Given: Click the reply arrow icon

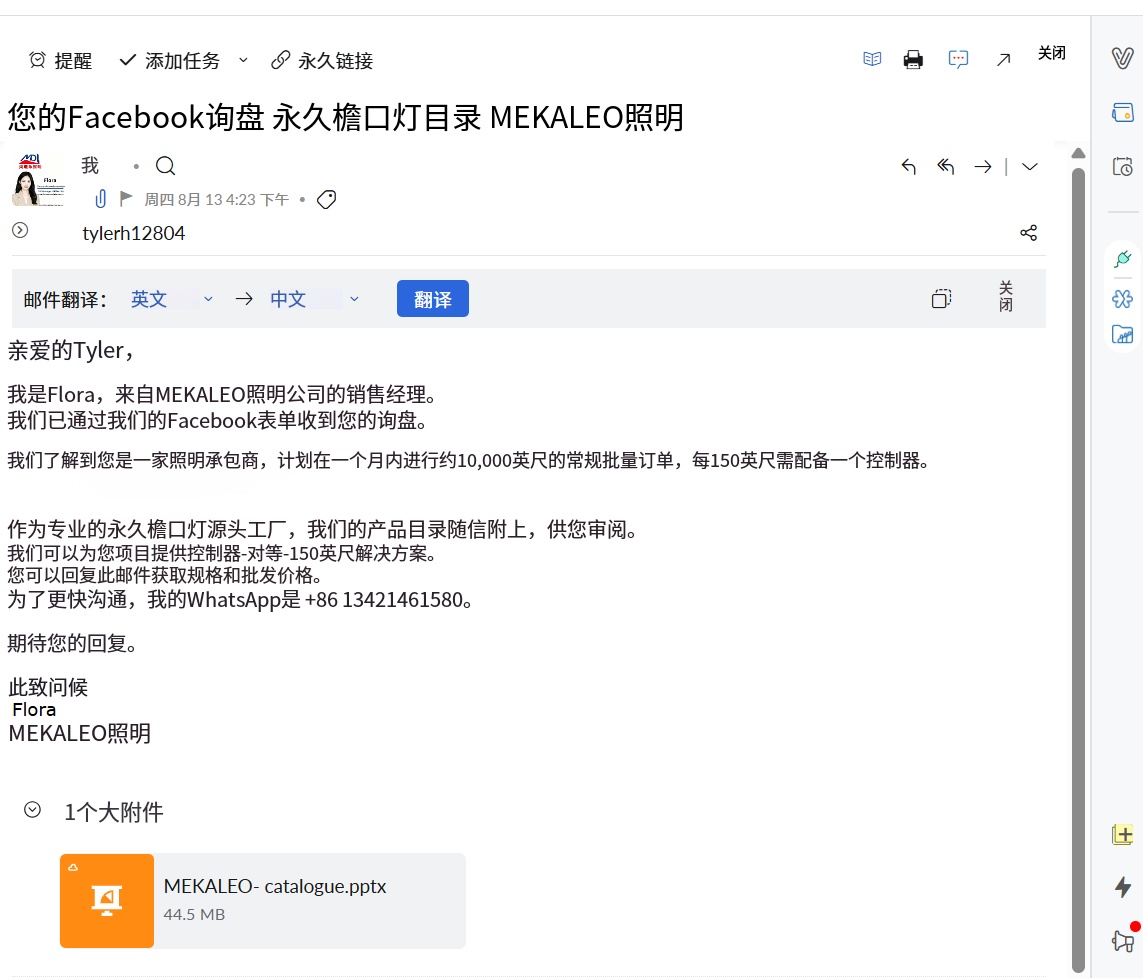Looking at the screenshot, I should coord(908,167).
